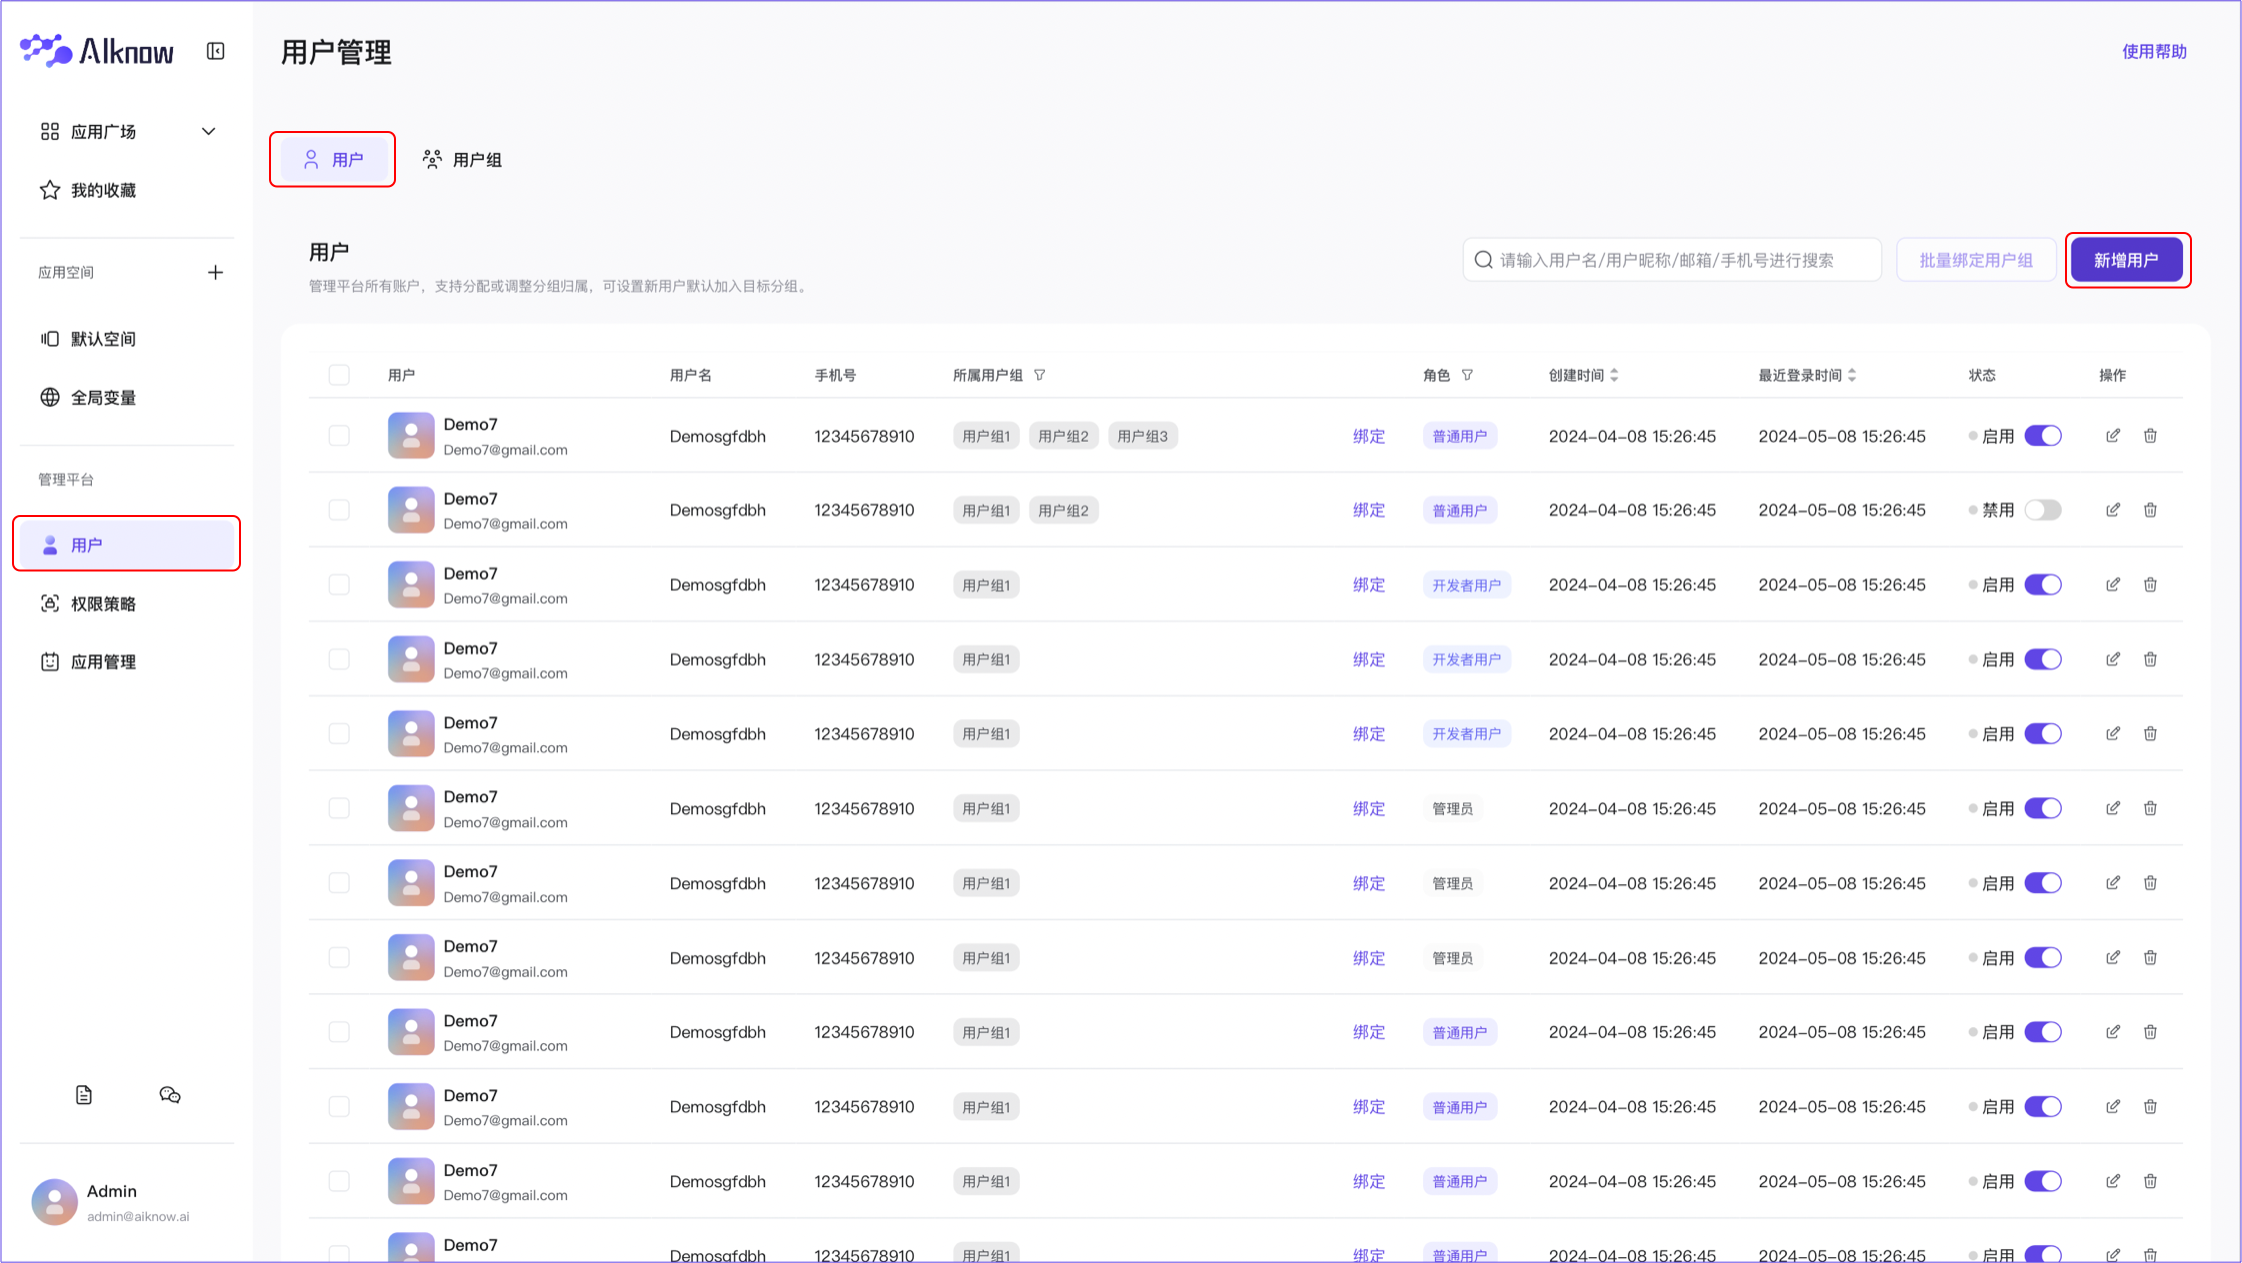The height and width of the screenshot is (1263, 2242).
Task: Open 全局变量 globe item in sidebar
Action: tap(102, 397)
